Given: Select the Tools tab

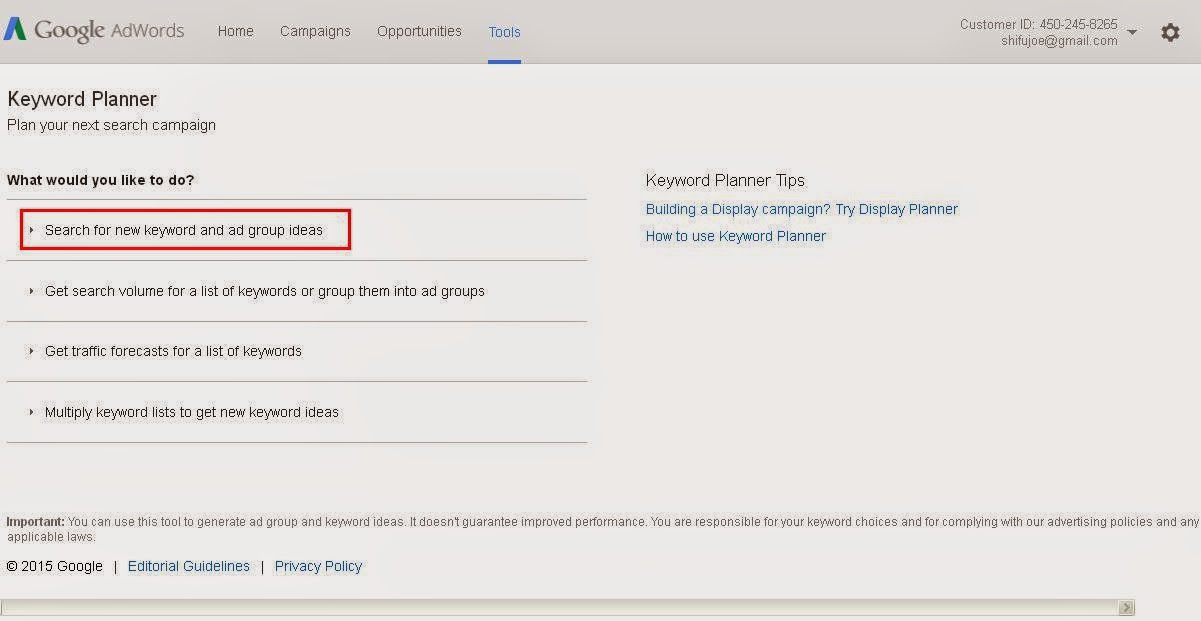Looking at the screenshot, I should pos(504,32).
